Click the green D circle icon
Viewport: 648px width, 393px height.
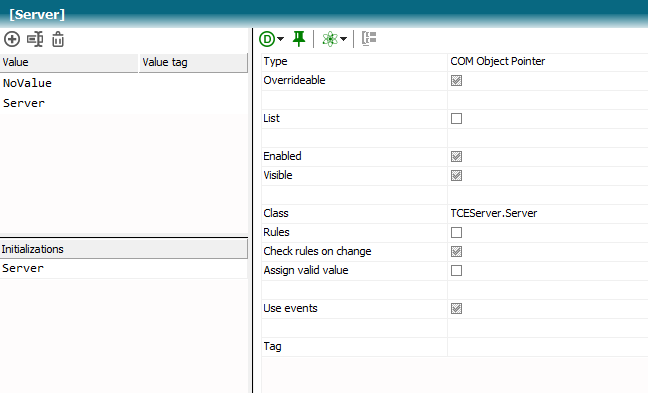267,39
